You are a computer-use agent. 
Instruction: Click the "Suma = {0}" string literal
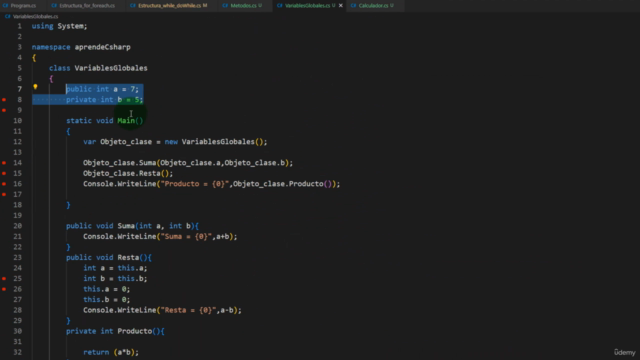click(x=186, y=237)
